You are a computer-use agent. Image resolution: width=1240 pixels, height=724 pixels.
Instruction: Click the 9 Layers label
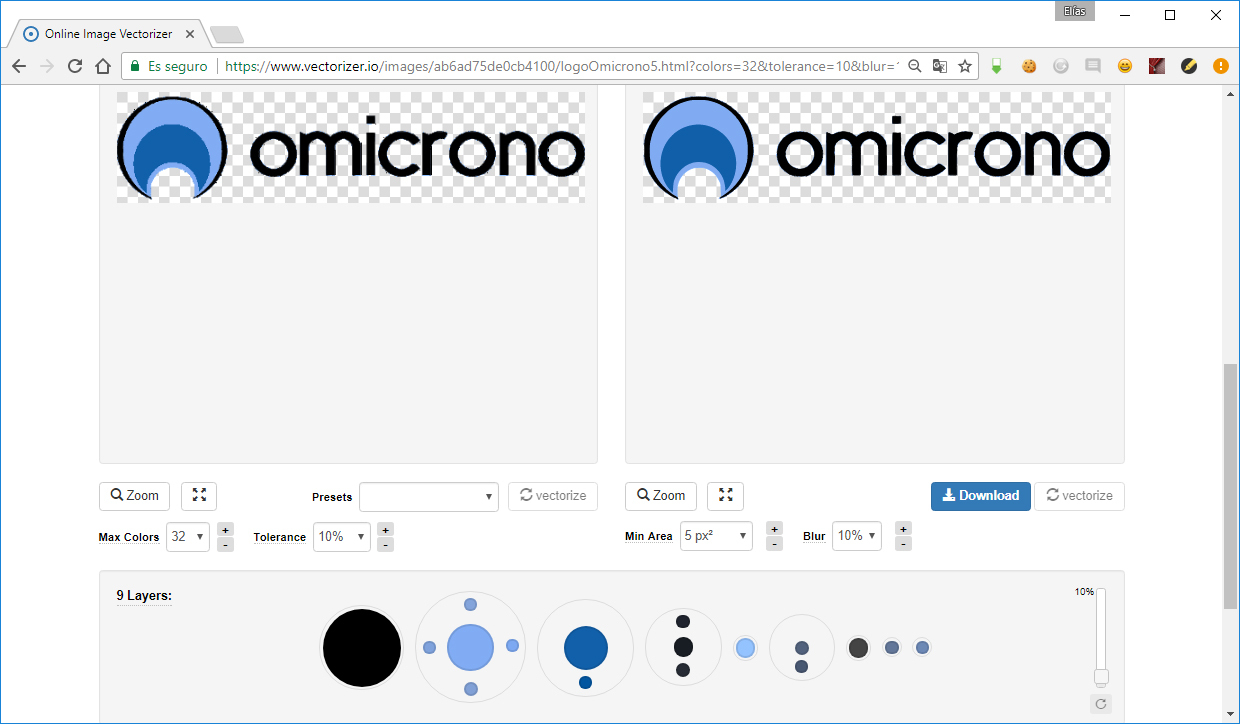(144, 596)
